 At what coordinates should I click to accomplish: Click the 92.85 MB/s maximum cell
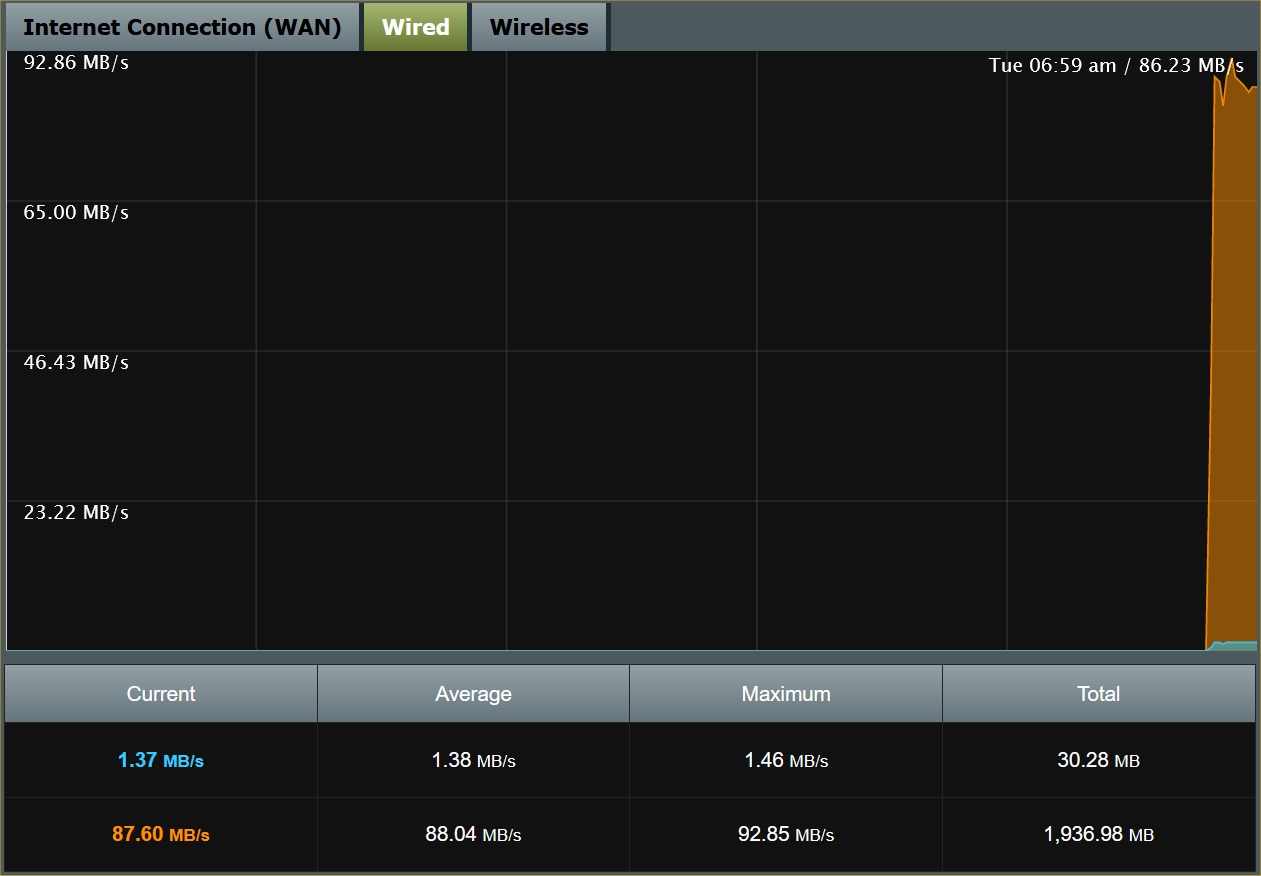(x=786, y=834)
